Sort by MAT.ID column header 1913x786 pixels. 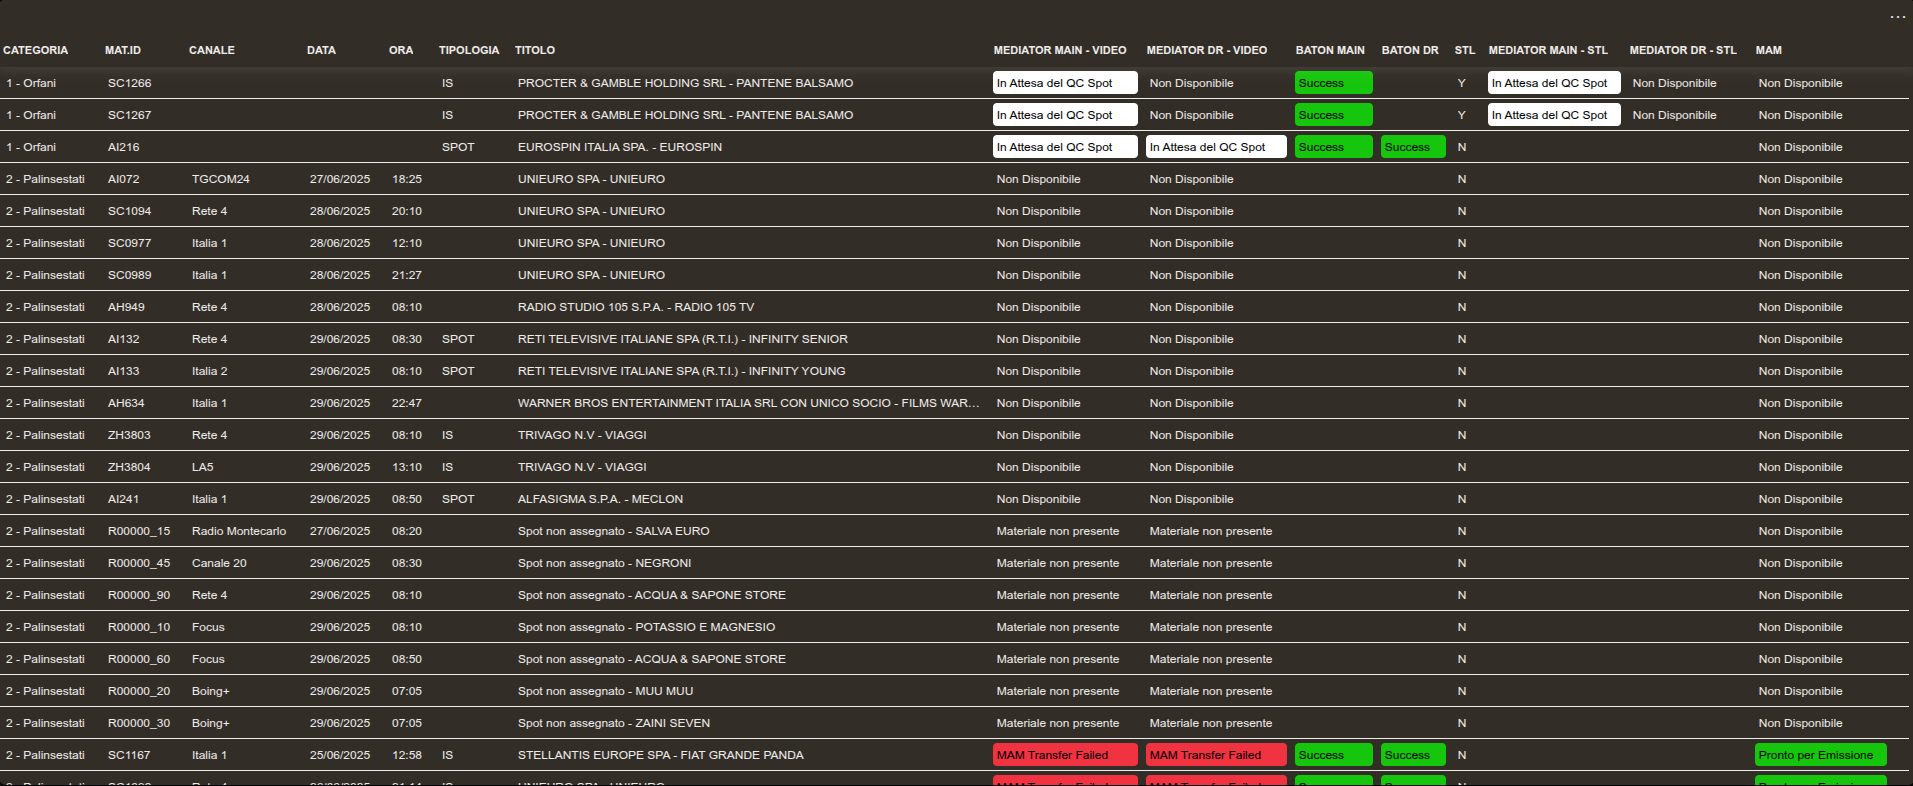[x=123, y=50]
